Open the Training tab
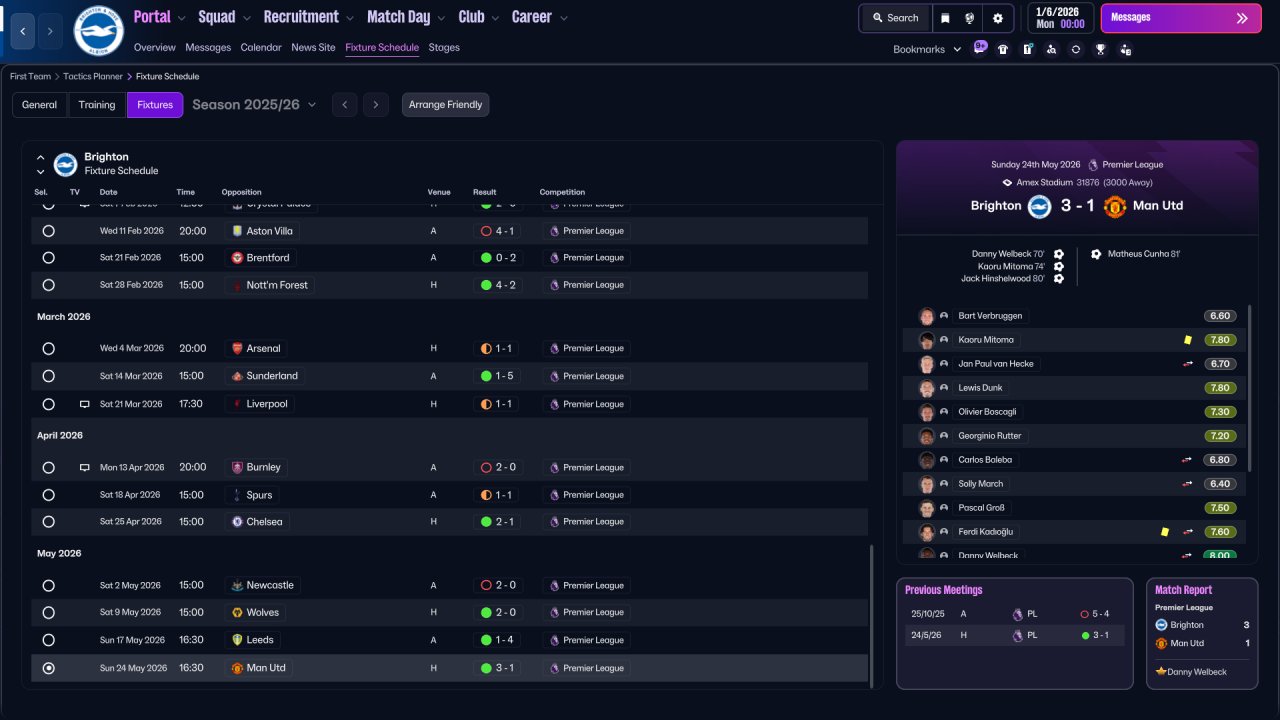 (97, 105)
